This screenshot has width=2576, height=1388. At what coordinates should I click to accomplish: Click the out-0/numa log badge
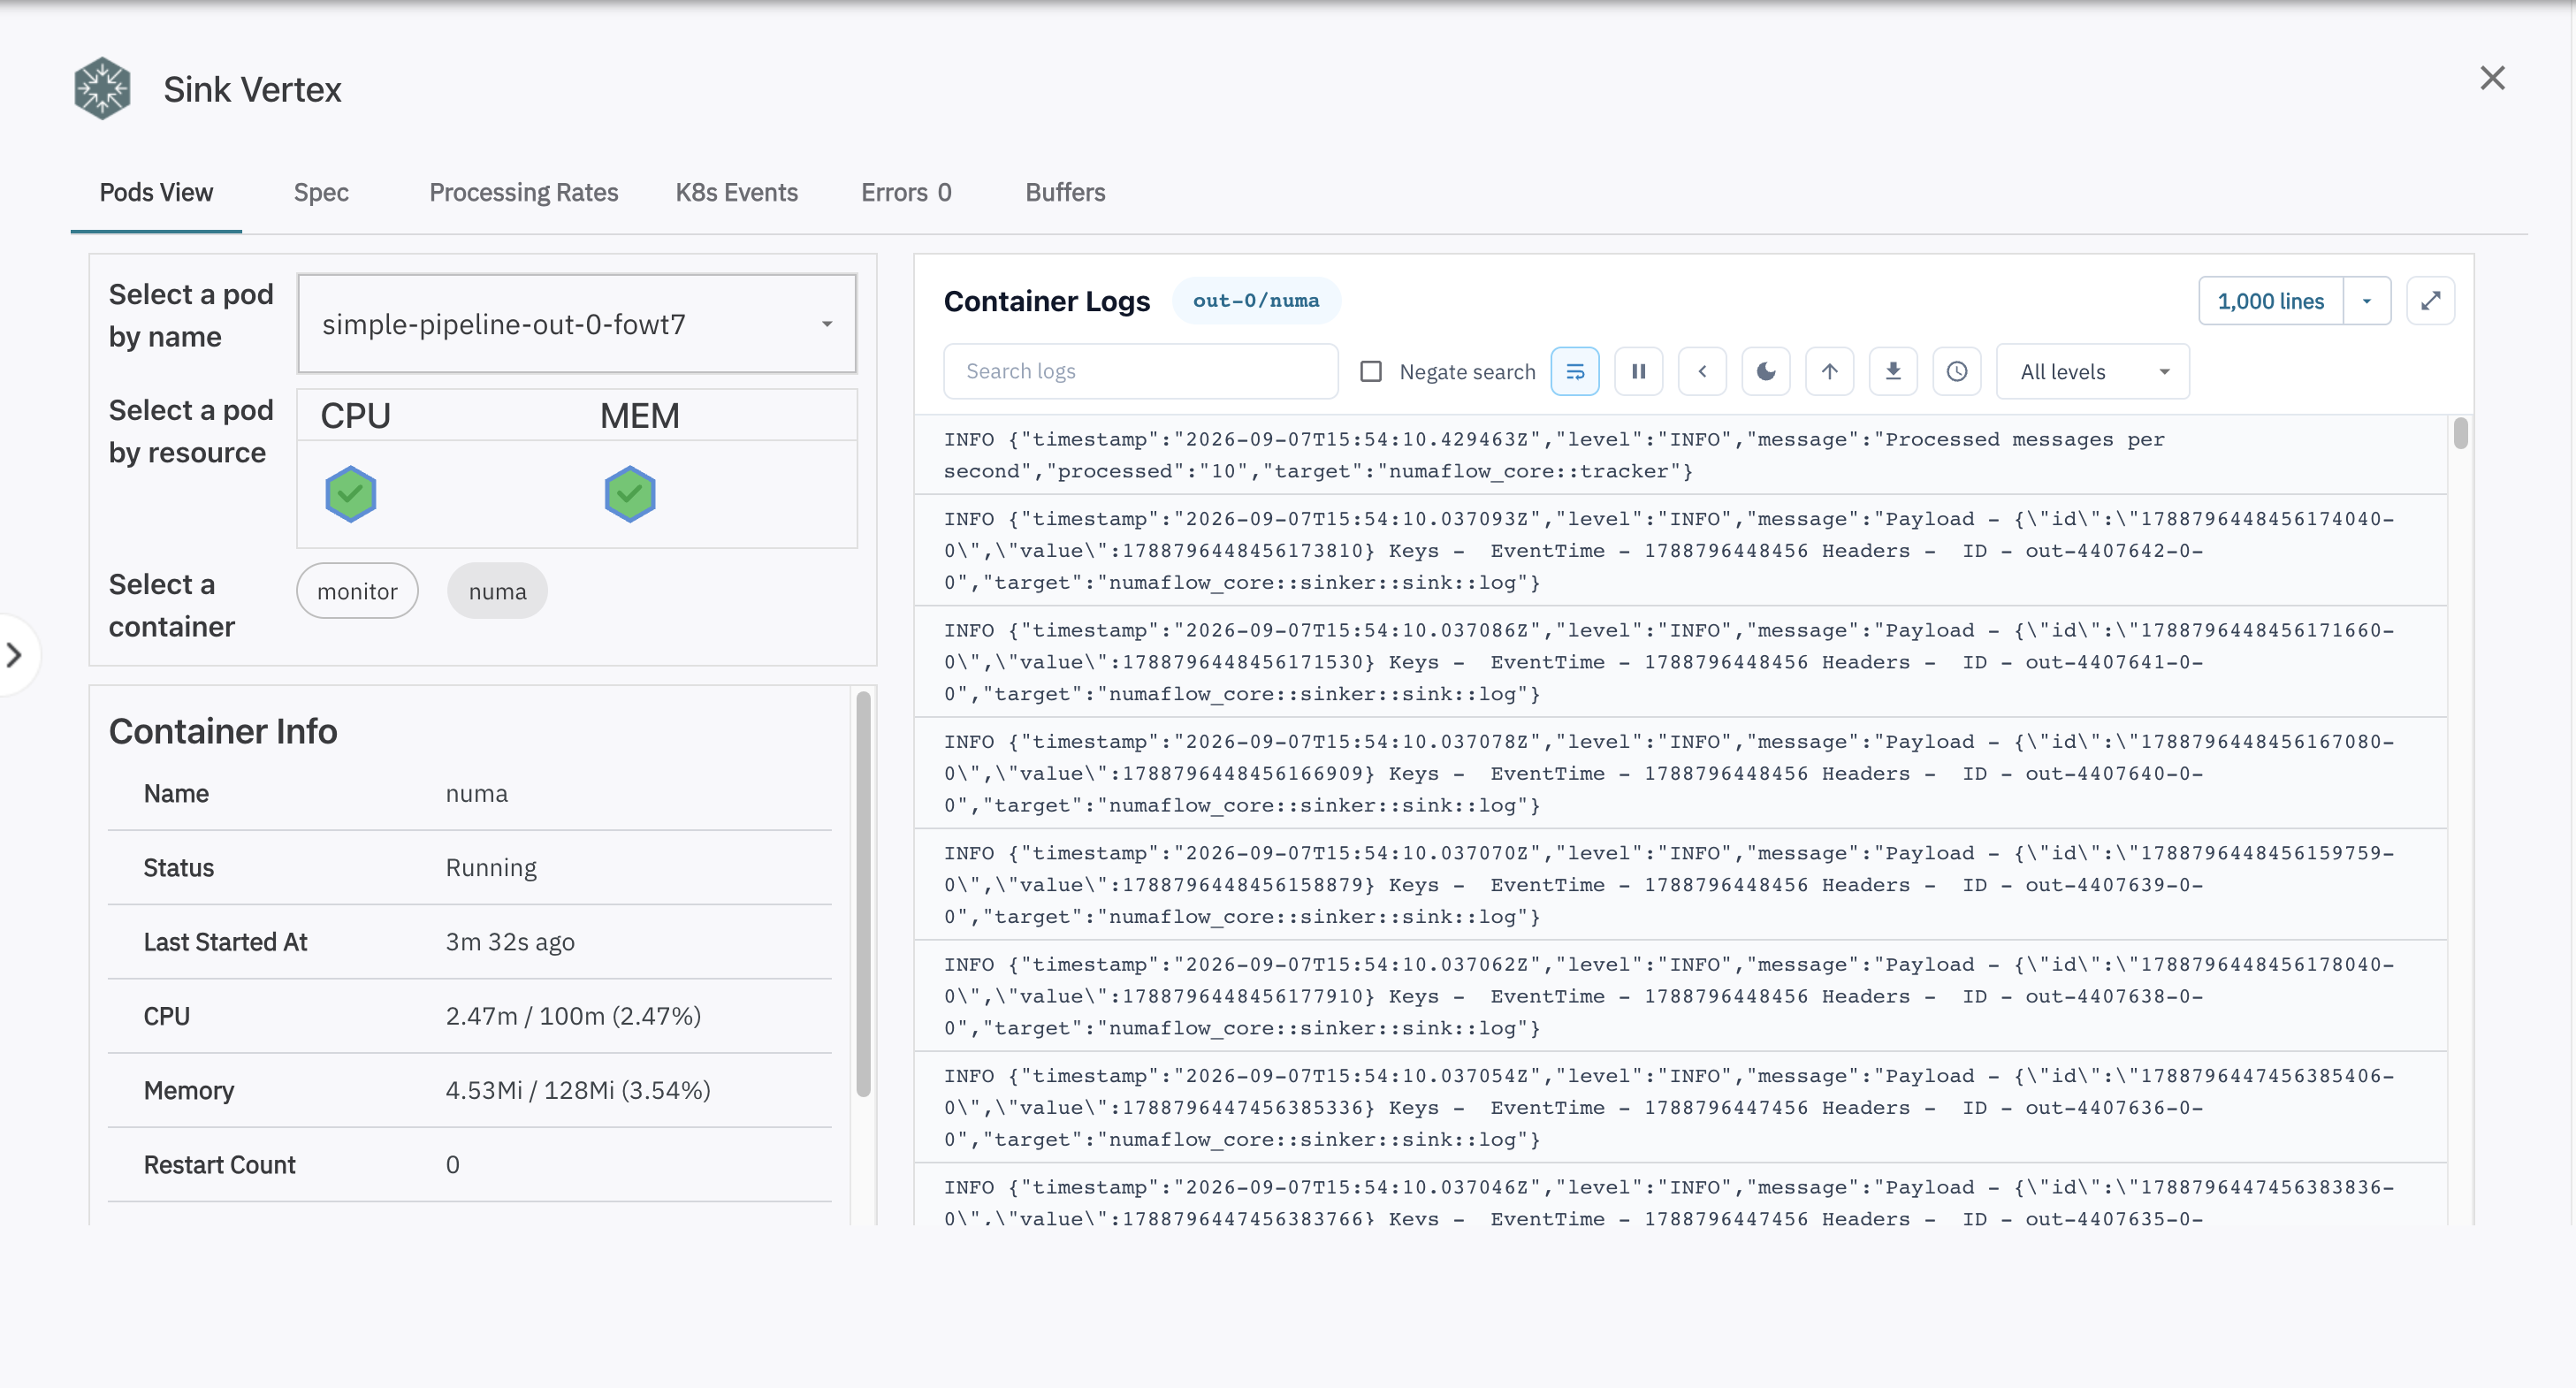click(x=1256, y=300)
